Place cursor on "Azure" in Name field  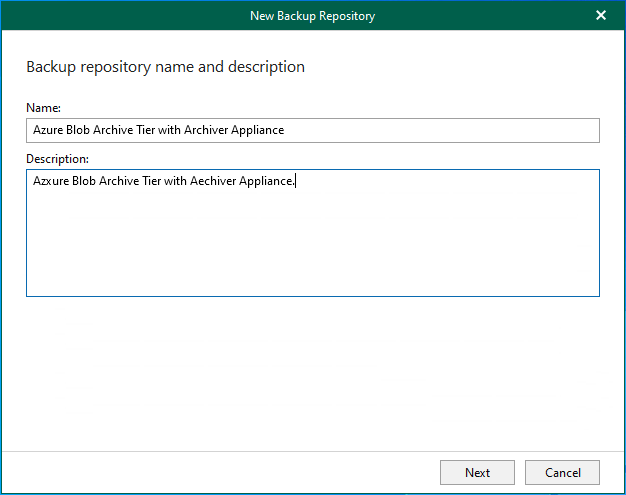tap(48, 130)
